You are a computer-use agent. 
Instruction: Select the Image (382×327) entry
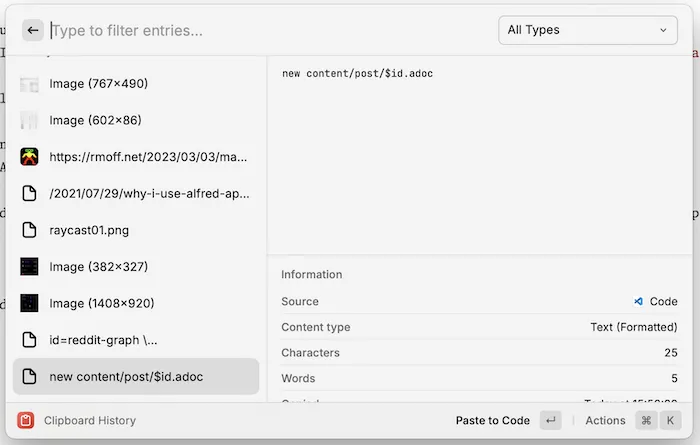(x=135, y=267)
